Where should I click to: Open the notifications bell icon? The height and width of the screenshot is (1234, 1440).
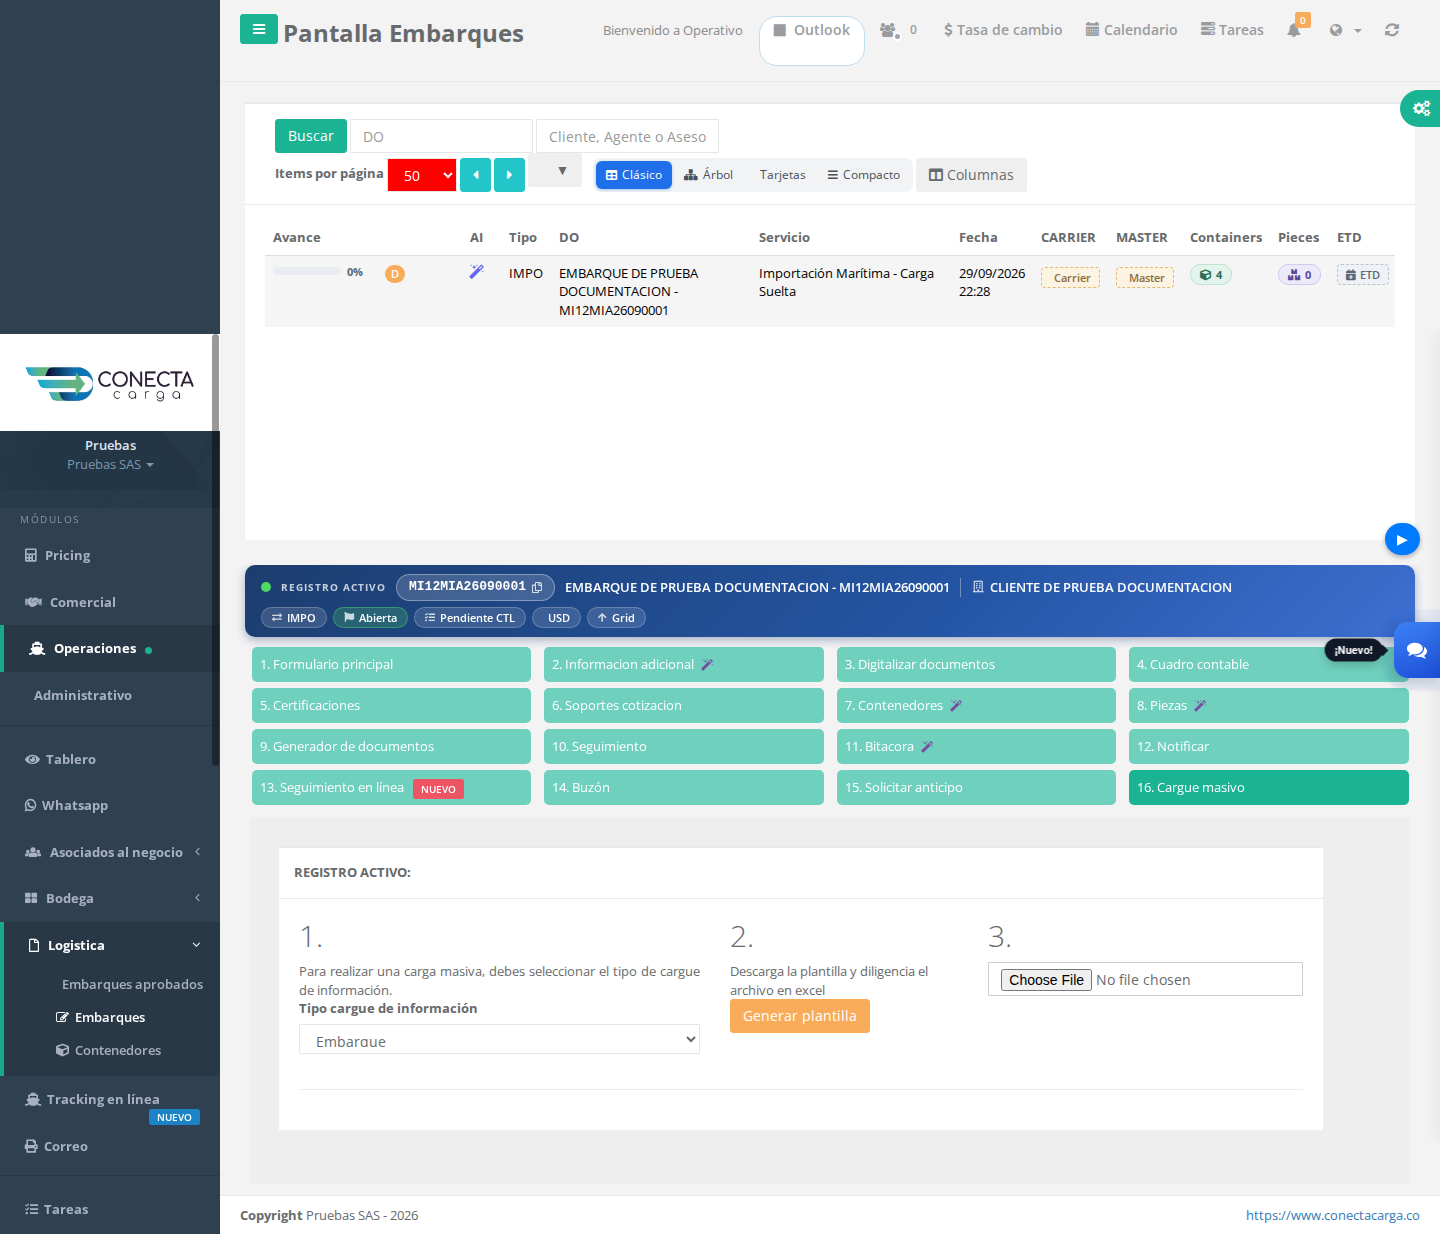tap(1294, 30)
